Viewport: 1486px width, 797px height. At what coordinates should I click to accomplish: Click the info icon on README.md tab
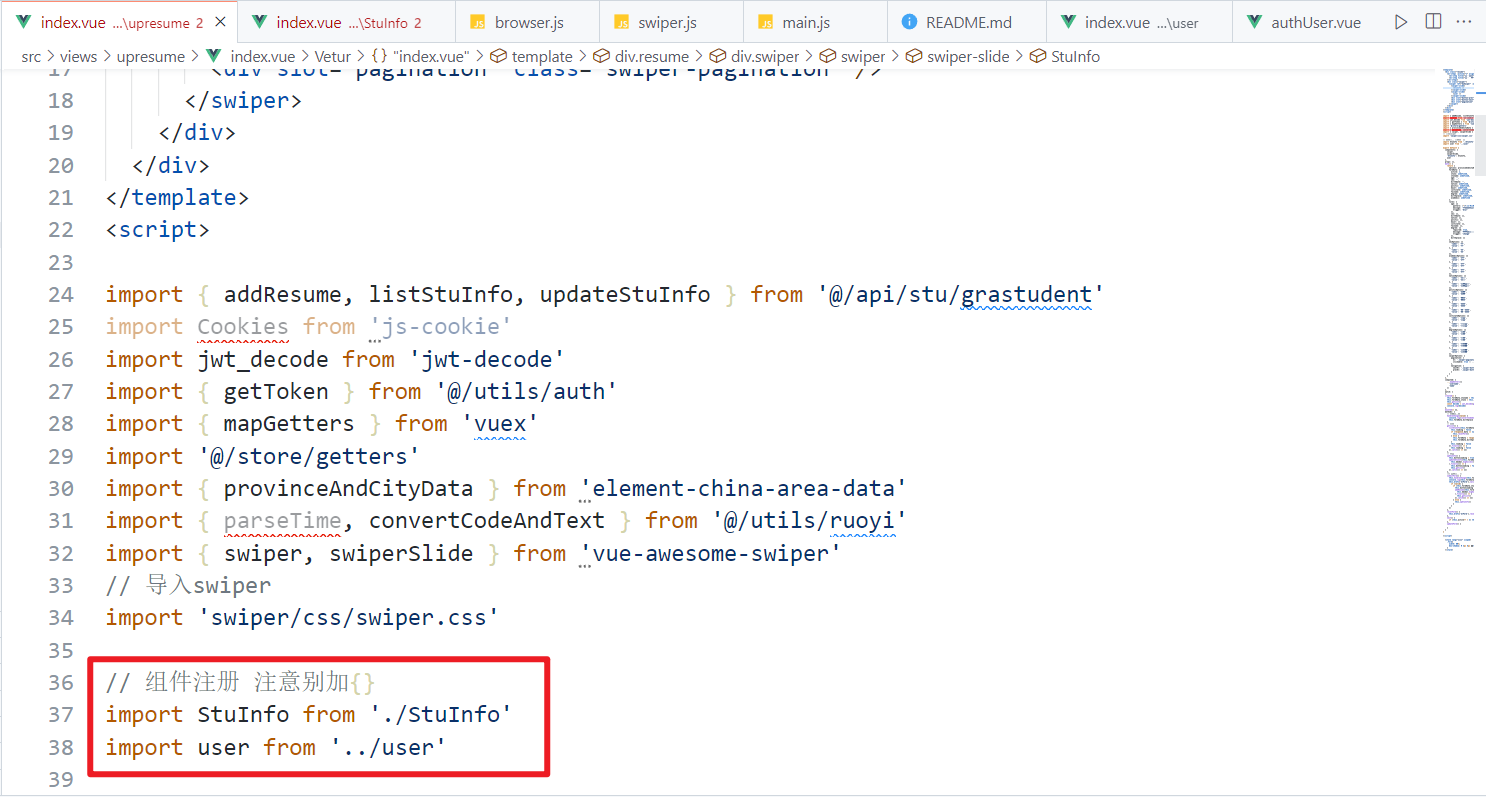pyautogui.click(x=910, y=22)
